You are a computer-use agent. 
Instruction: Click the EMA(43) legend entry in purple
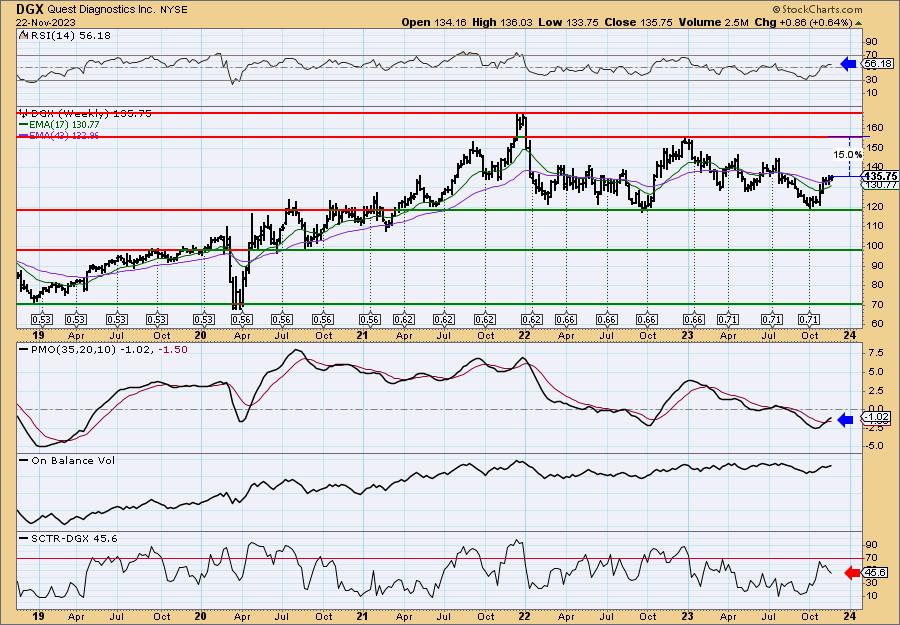coord(64,135)
